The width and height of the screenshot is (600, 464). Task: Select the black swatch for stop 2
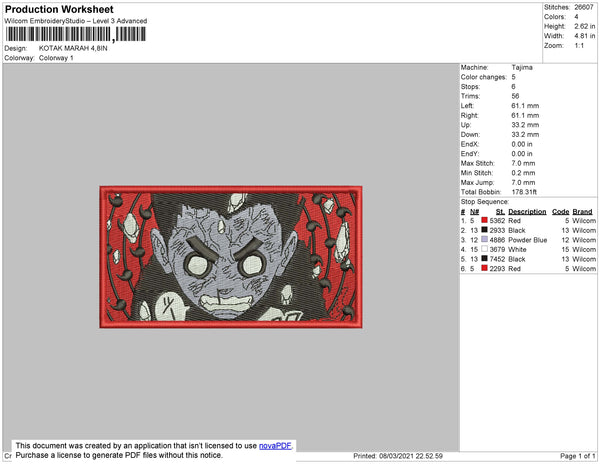pos(484,230)
